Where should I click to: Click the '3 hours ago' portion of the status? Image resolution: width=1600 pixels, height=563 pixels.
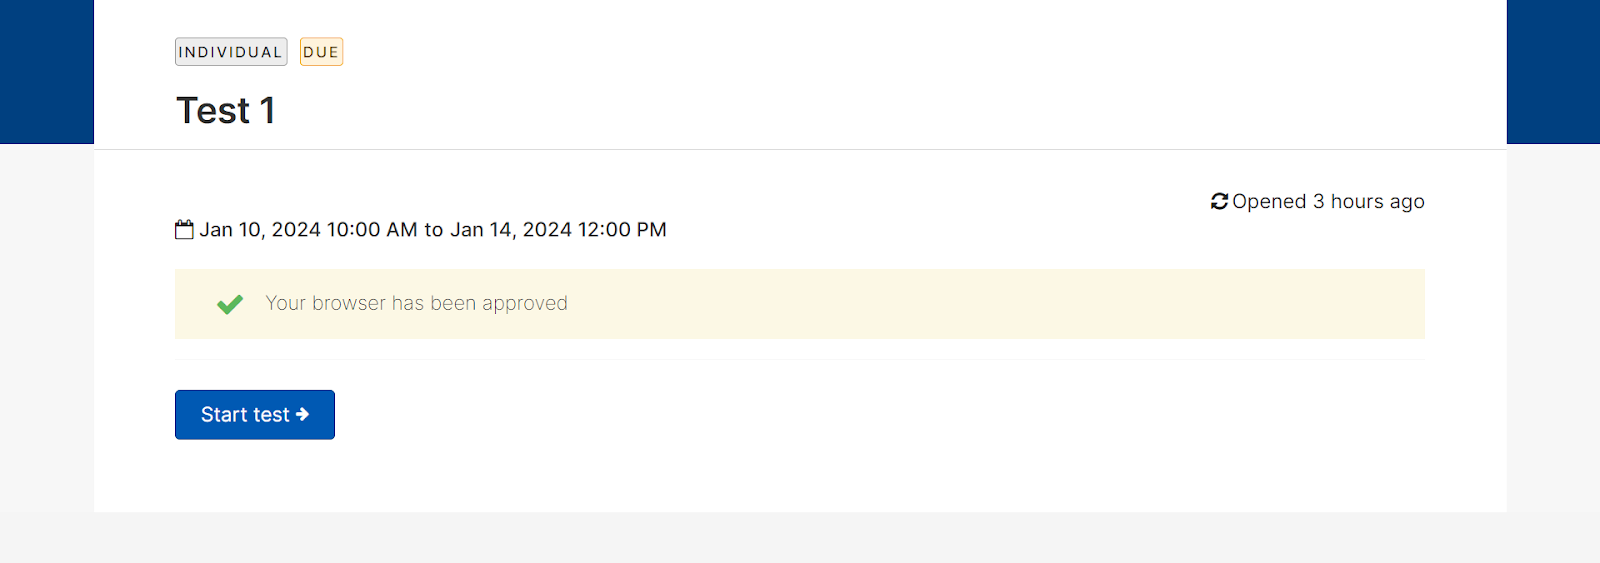pos(1369,202)
